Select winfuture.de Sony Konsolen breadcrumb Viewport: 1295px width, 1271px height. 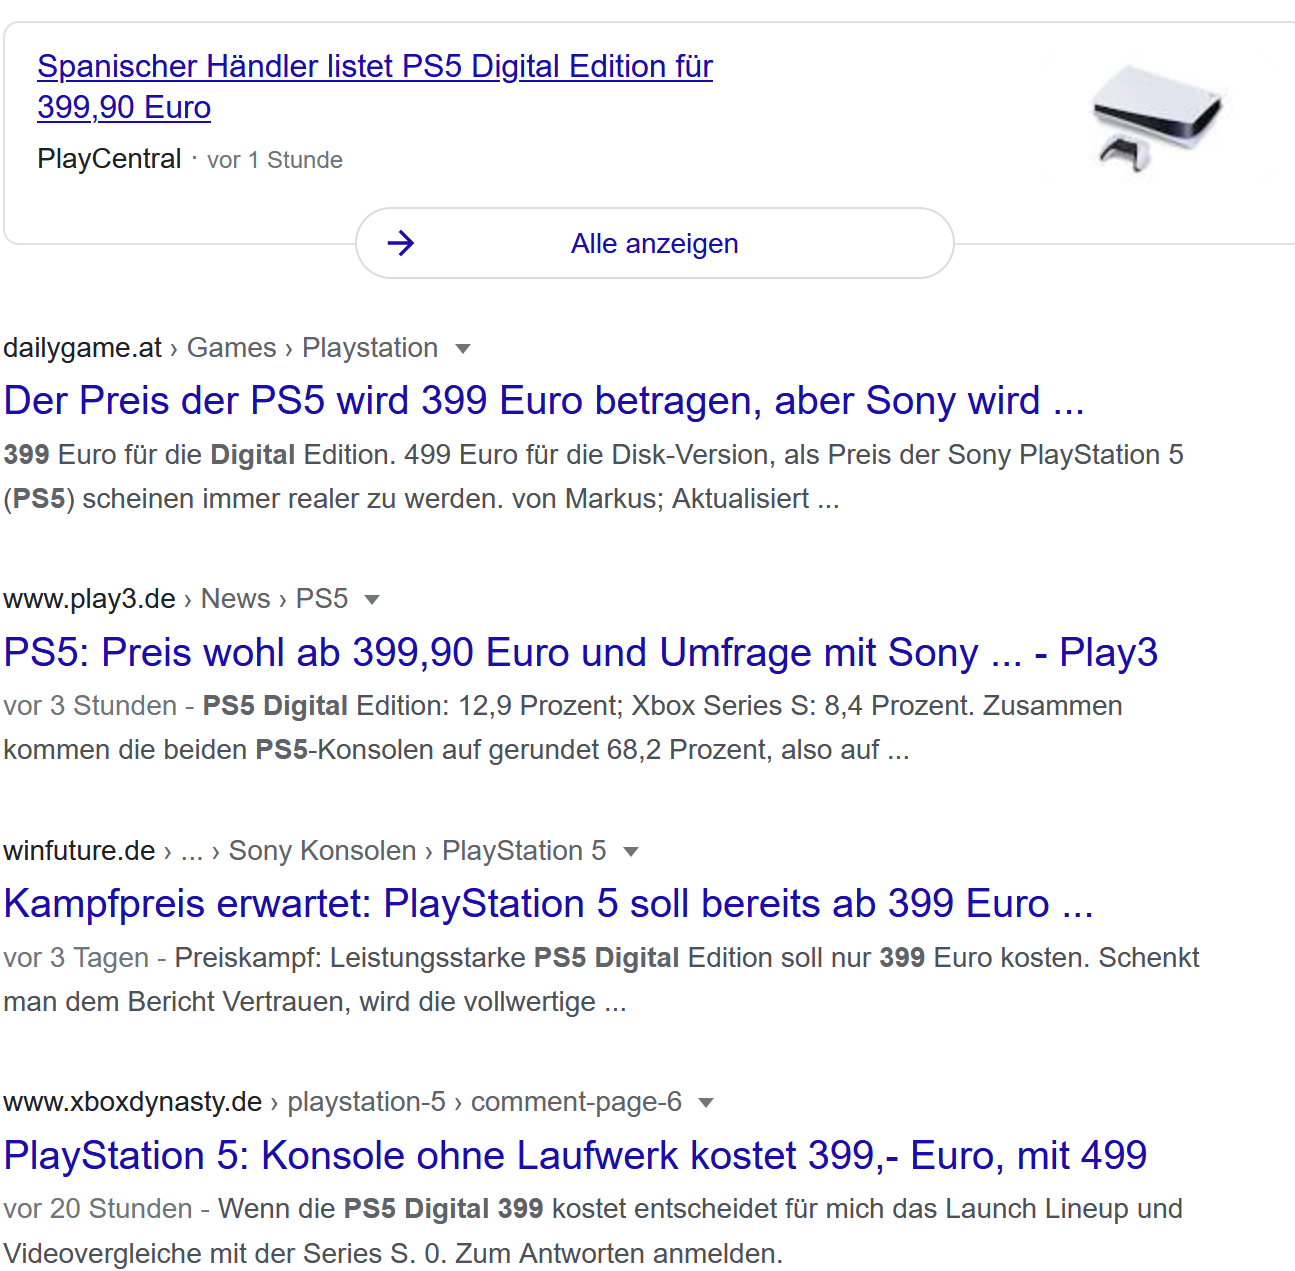coord(305,851)
